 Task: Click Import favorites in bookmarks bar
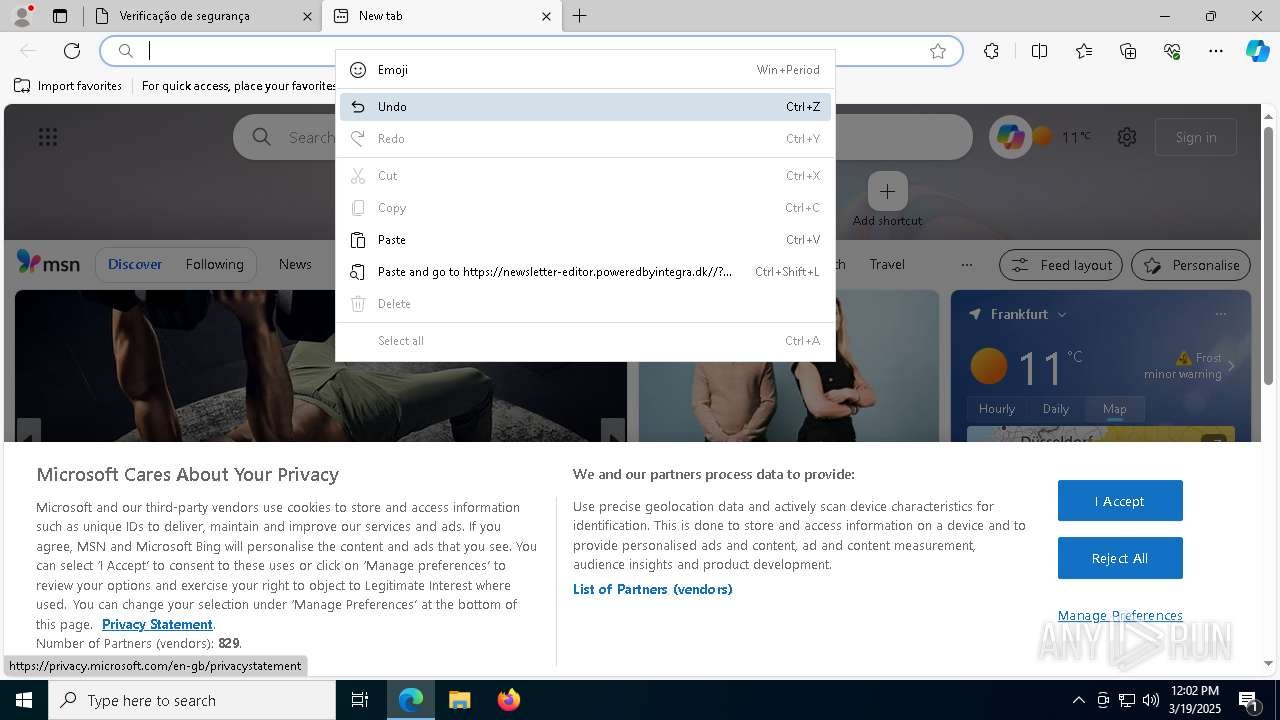point(68,86)
